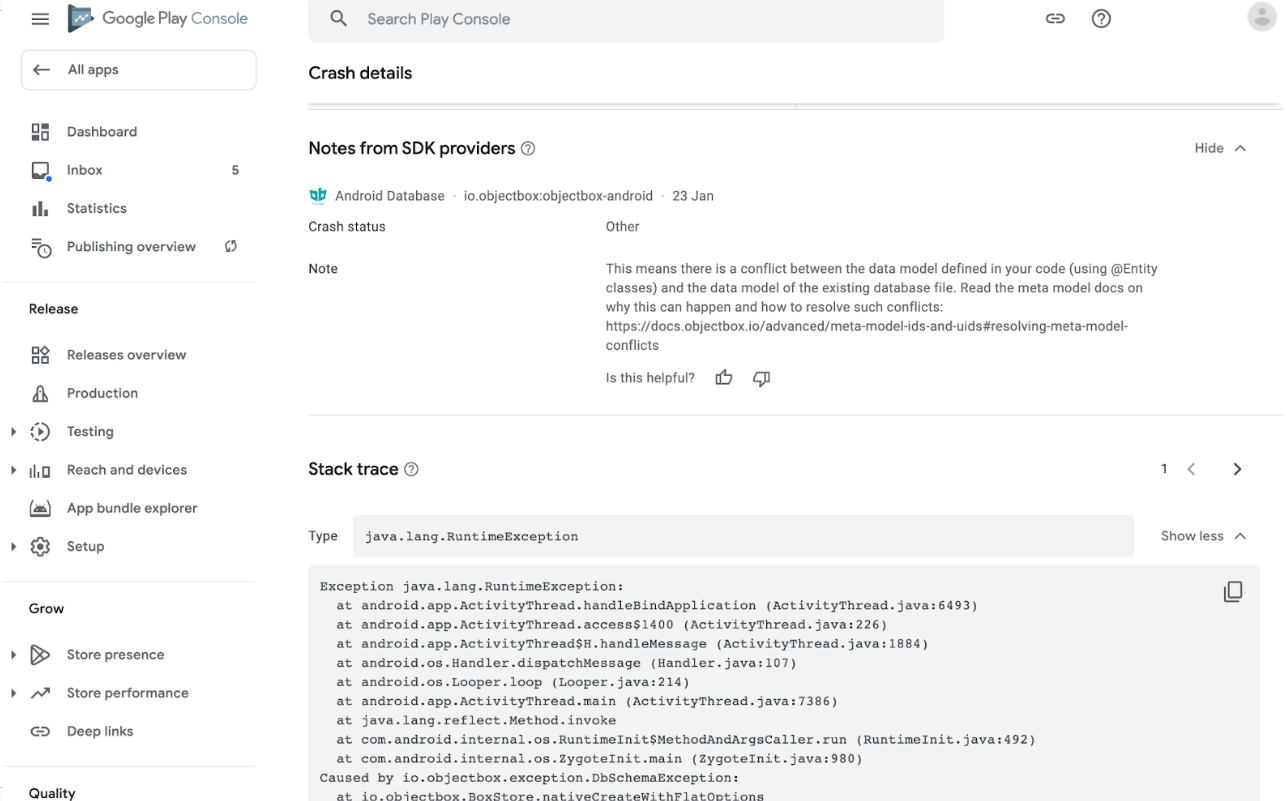Copy the stack trace to clipboard
This screenshot has height=801, width=1286.
(1233, 591)
